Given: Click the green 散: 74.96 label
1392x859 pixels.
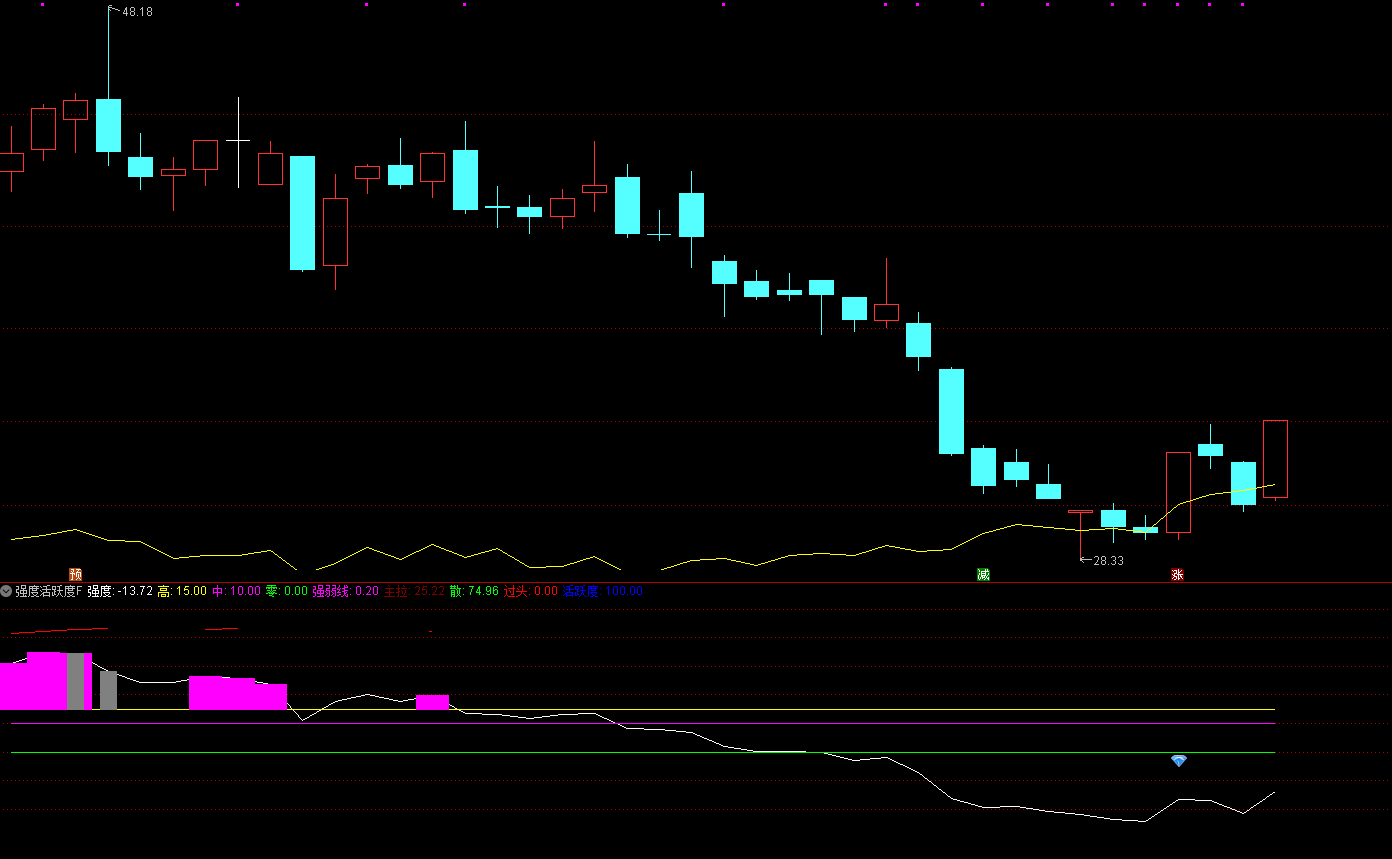Looking at the screenshot, I should click(x=474, y=591).
